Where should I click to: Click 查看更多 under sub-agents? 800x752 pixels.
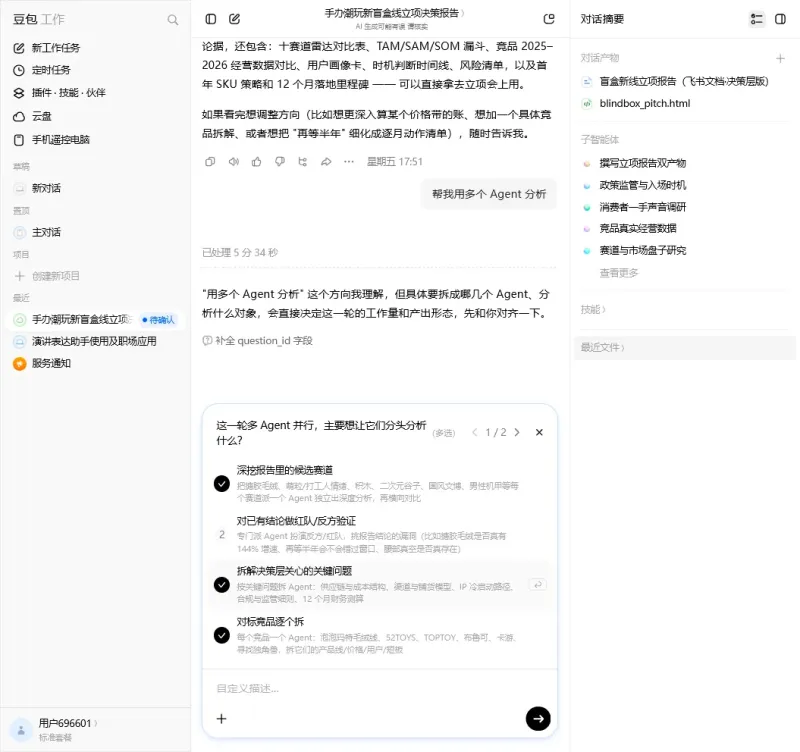[619, 273]
